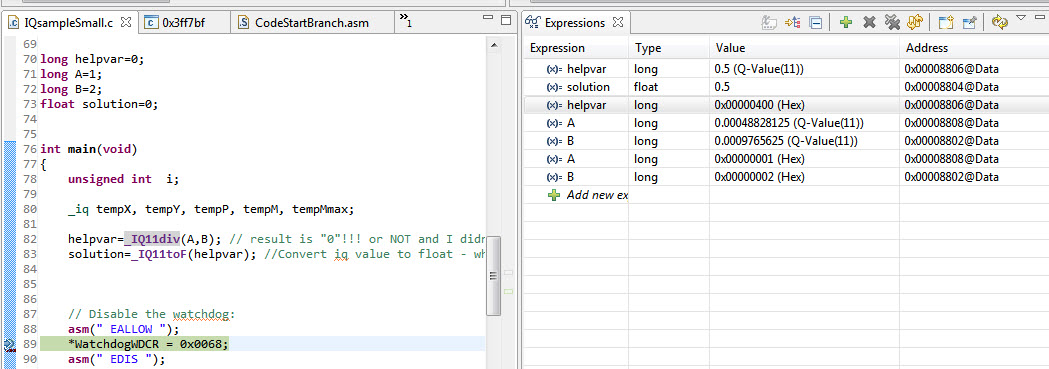Select B row with Q-Value(11)
1049x369 pixels.
click(x=786, y=141)
